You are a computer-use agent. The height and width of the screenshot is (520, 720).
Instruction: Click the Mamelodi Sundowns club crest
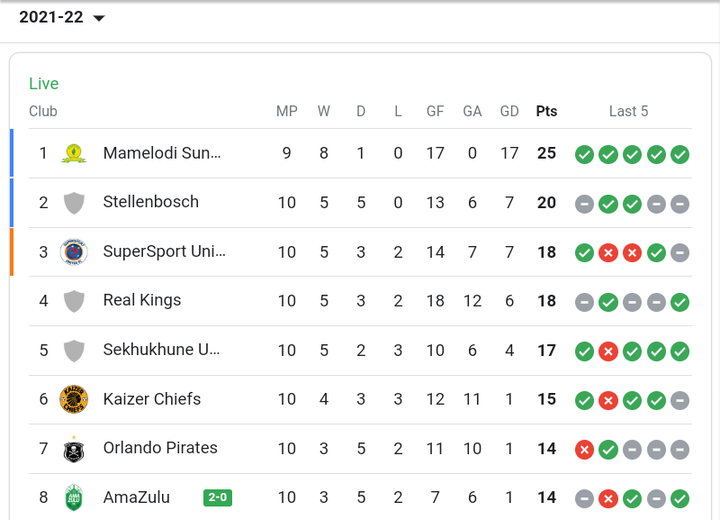click(x=74, y=153)
